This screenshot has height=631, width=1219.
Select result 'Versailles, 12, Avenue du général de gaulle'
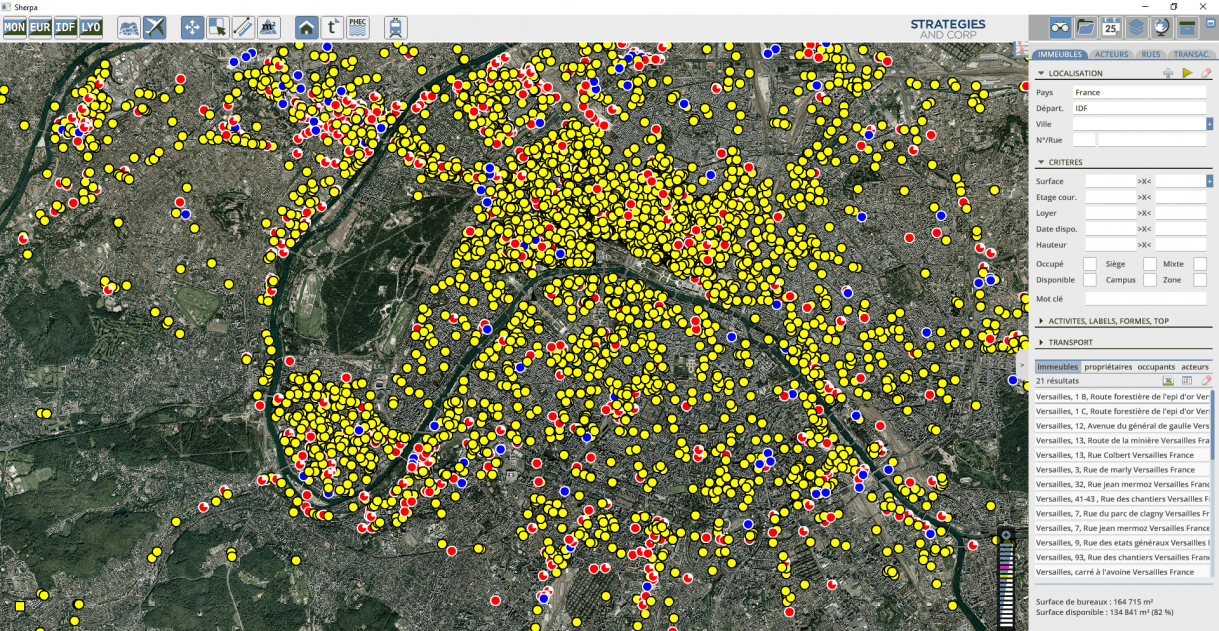point(1122,425)
